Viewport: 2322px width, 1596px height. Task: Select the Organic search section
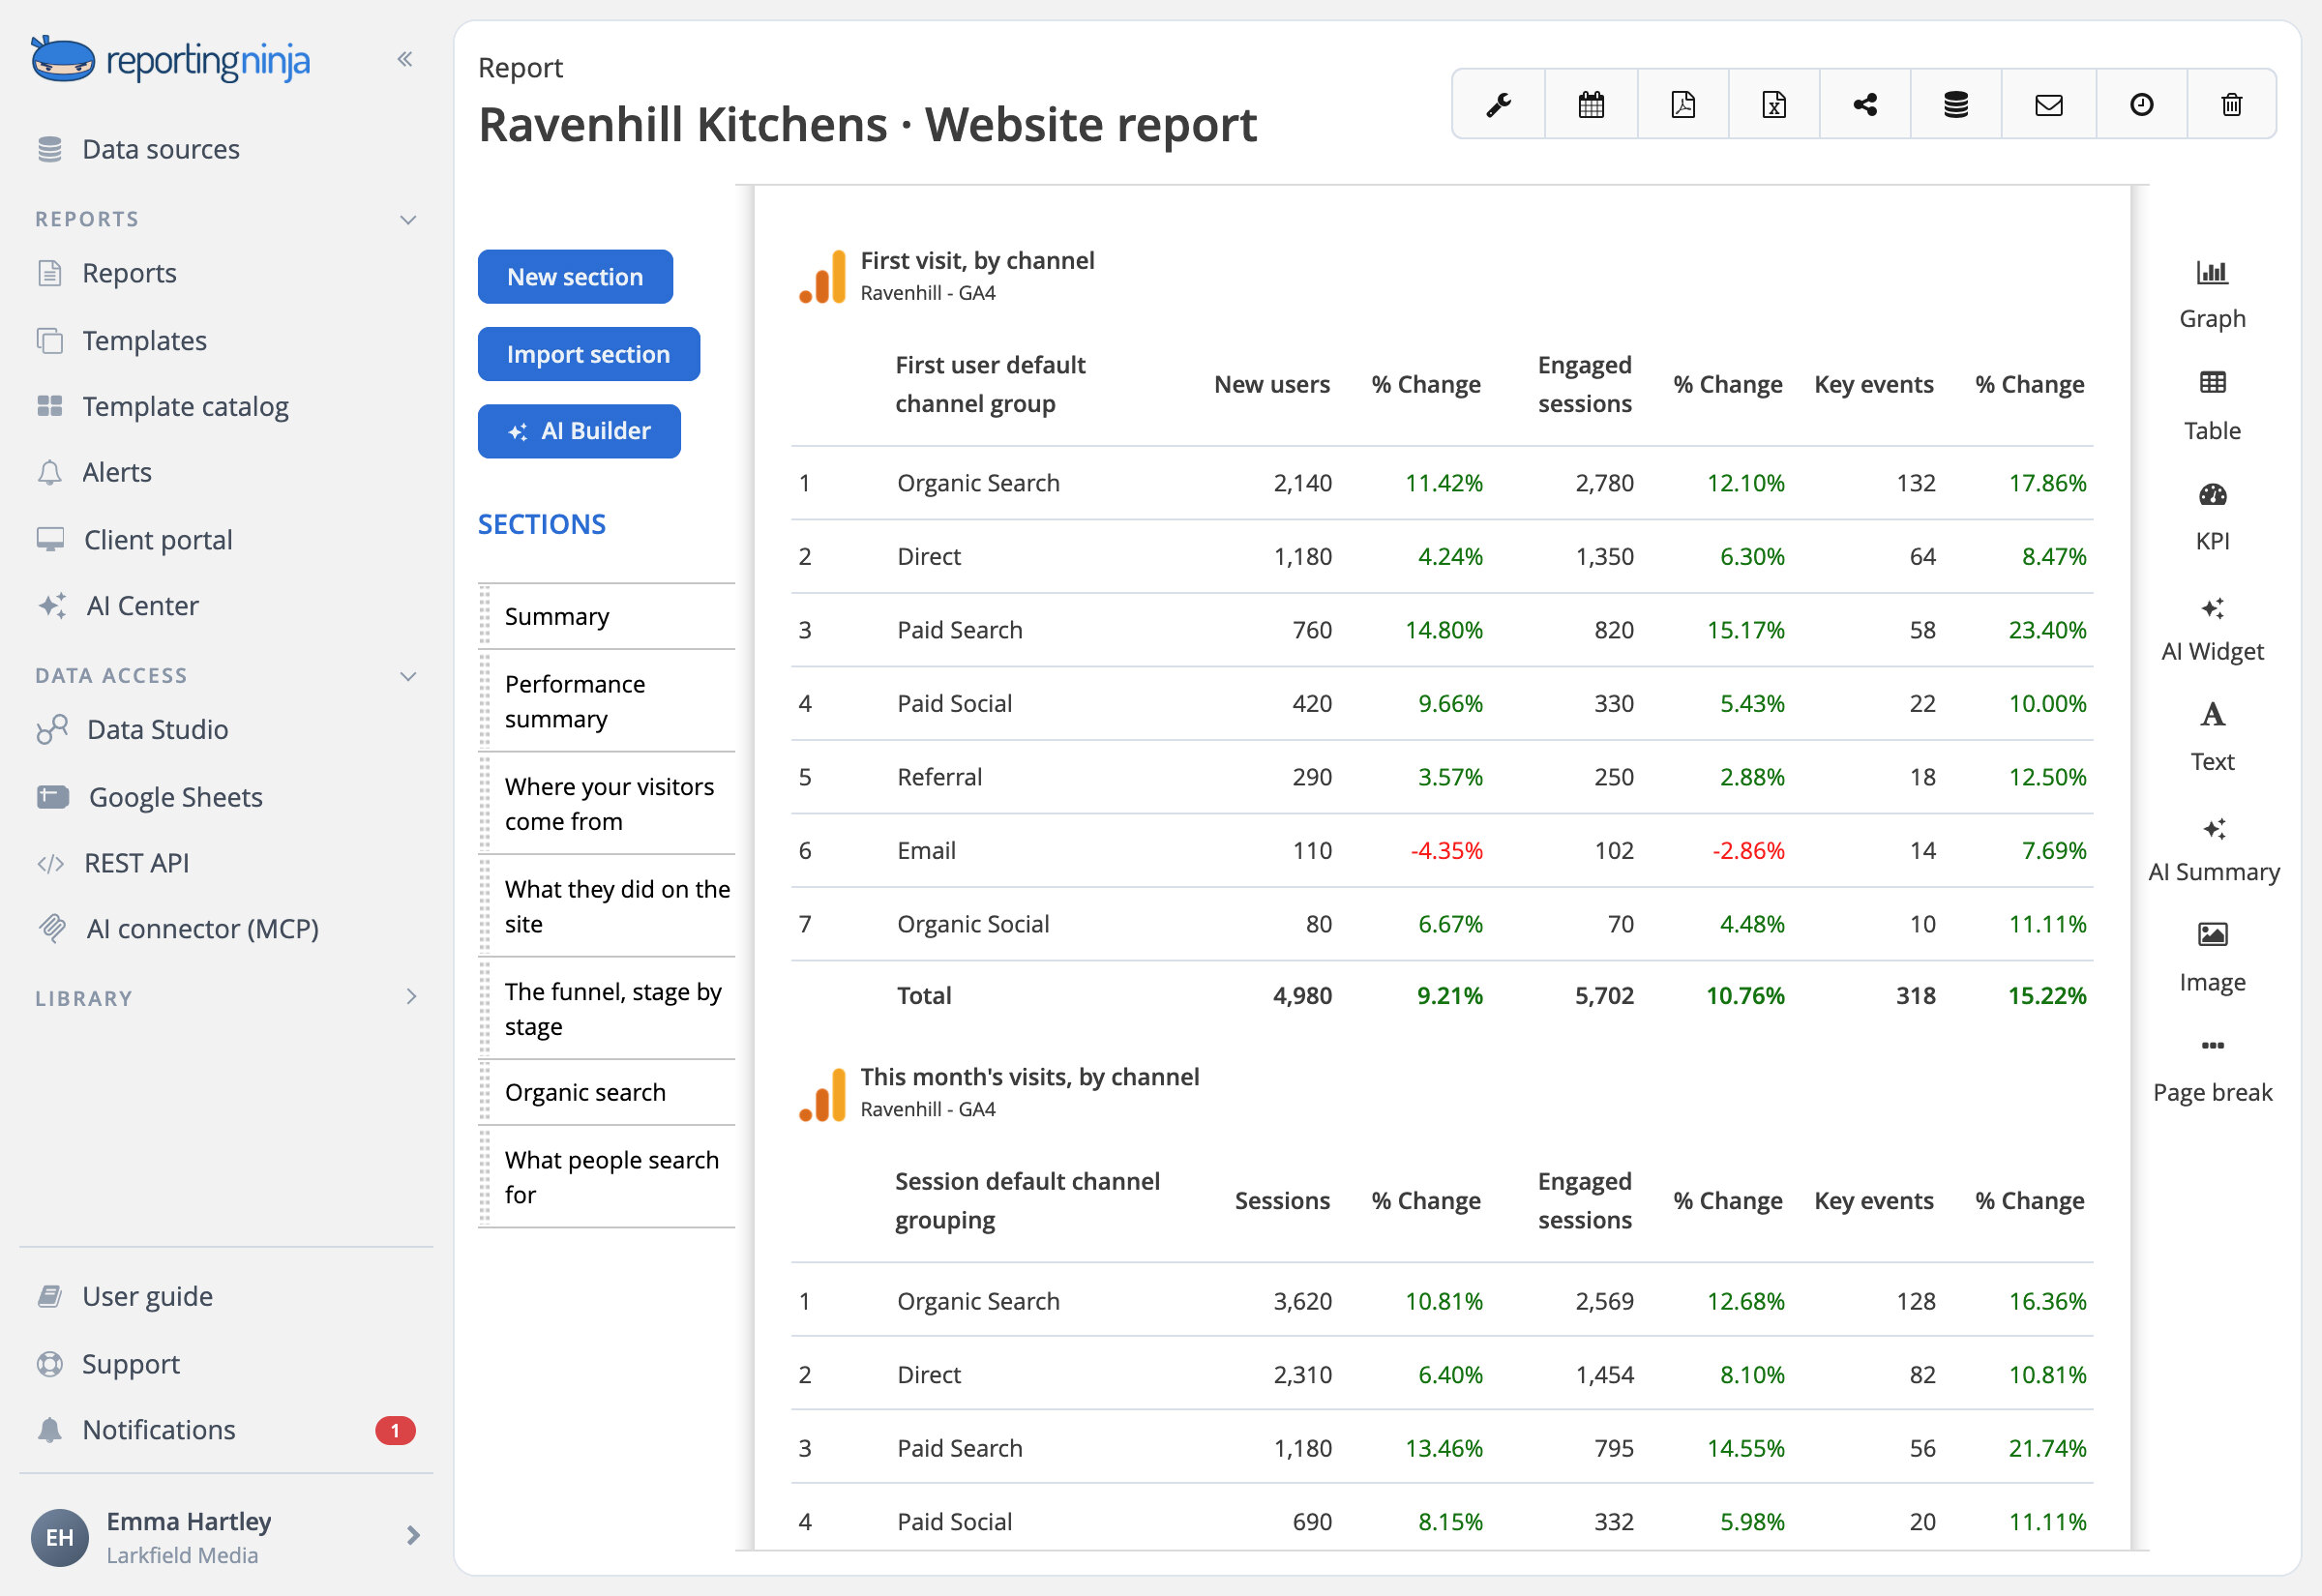pos(607,1092)
